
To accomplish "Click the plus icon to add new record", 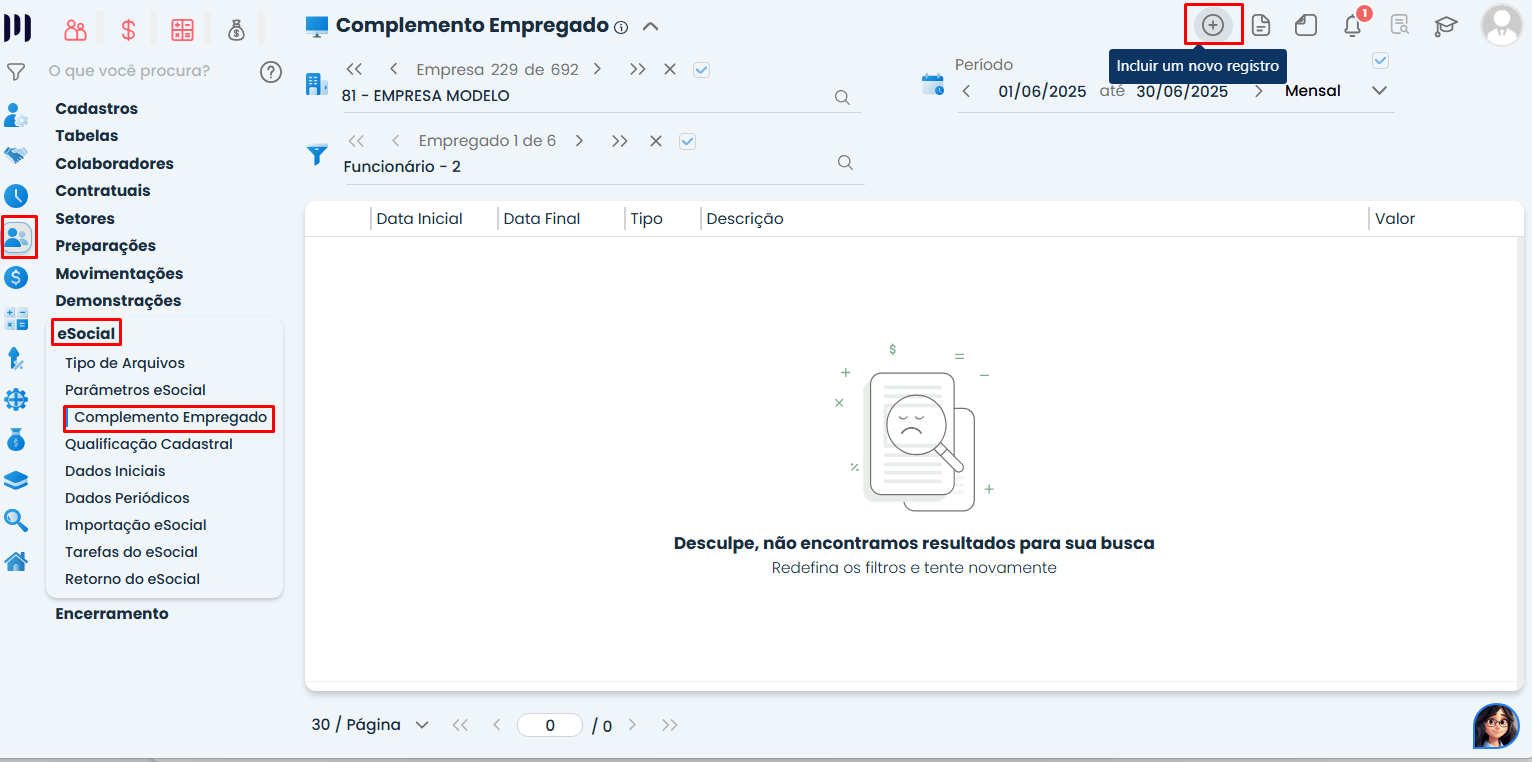I will click(1212, 25).
